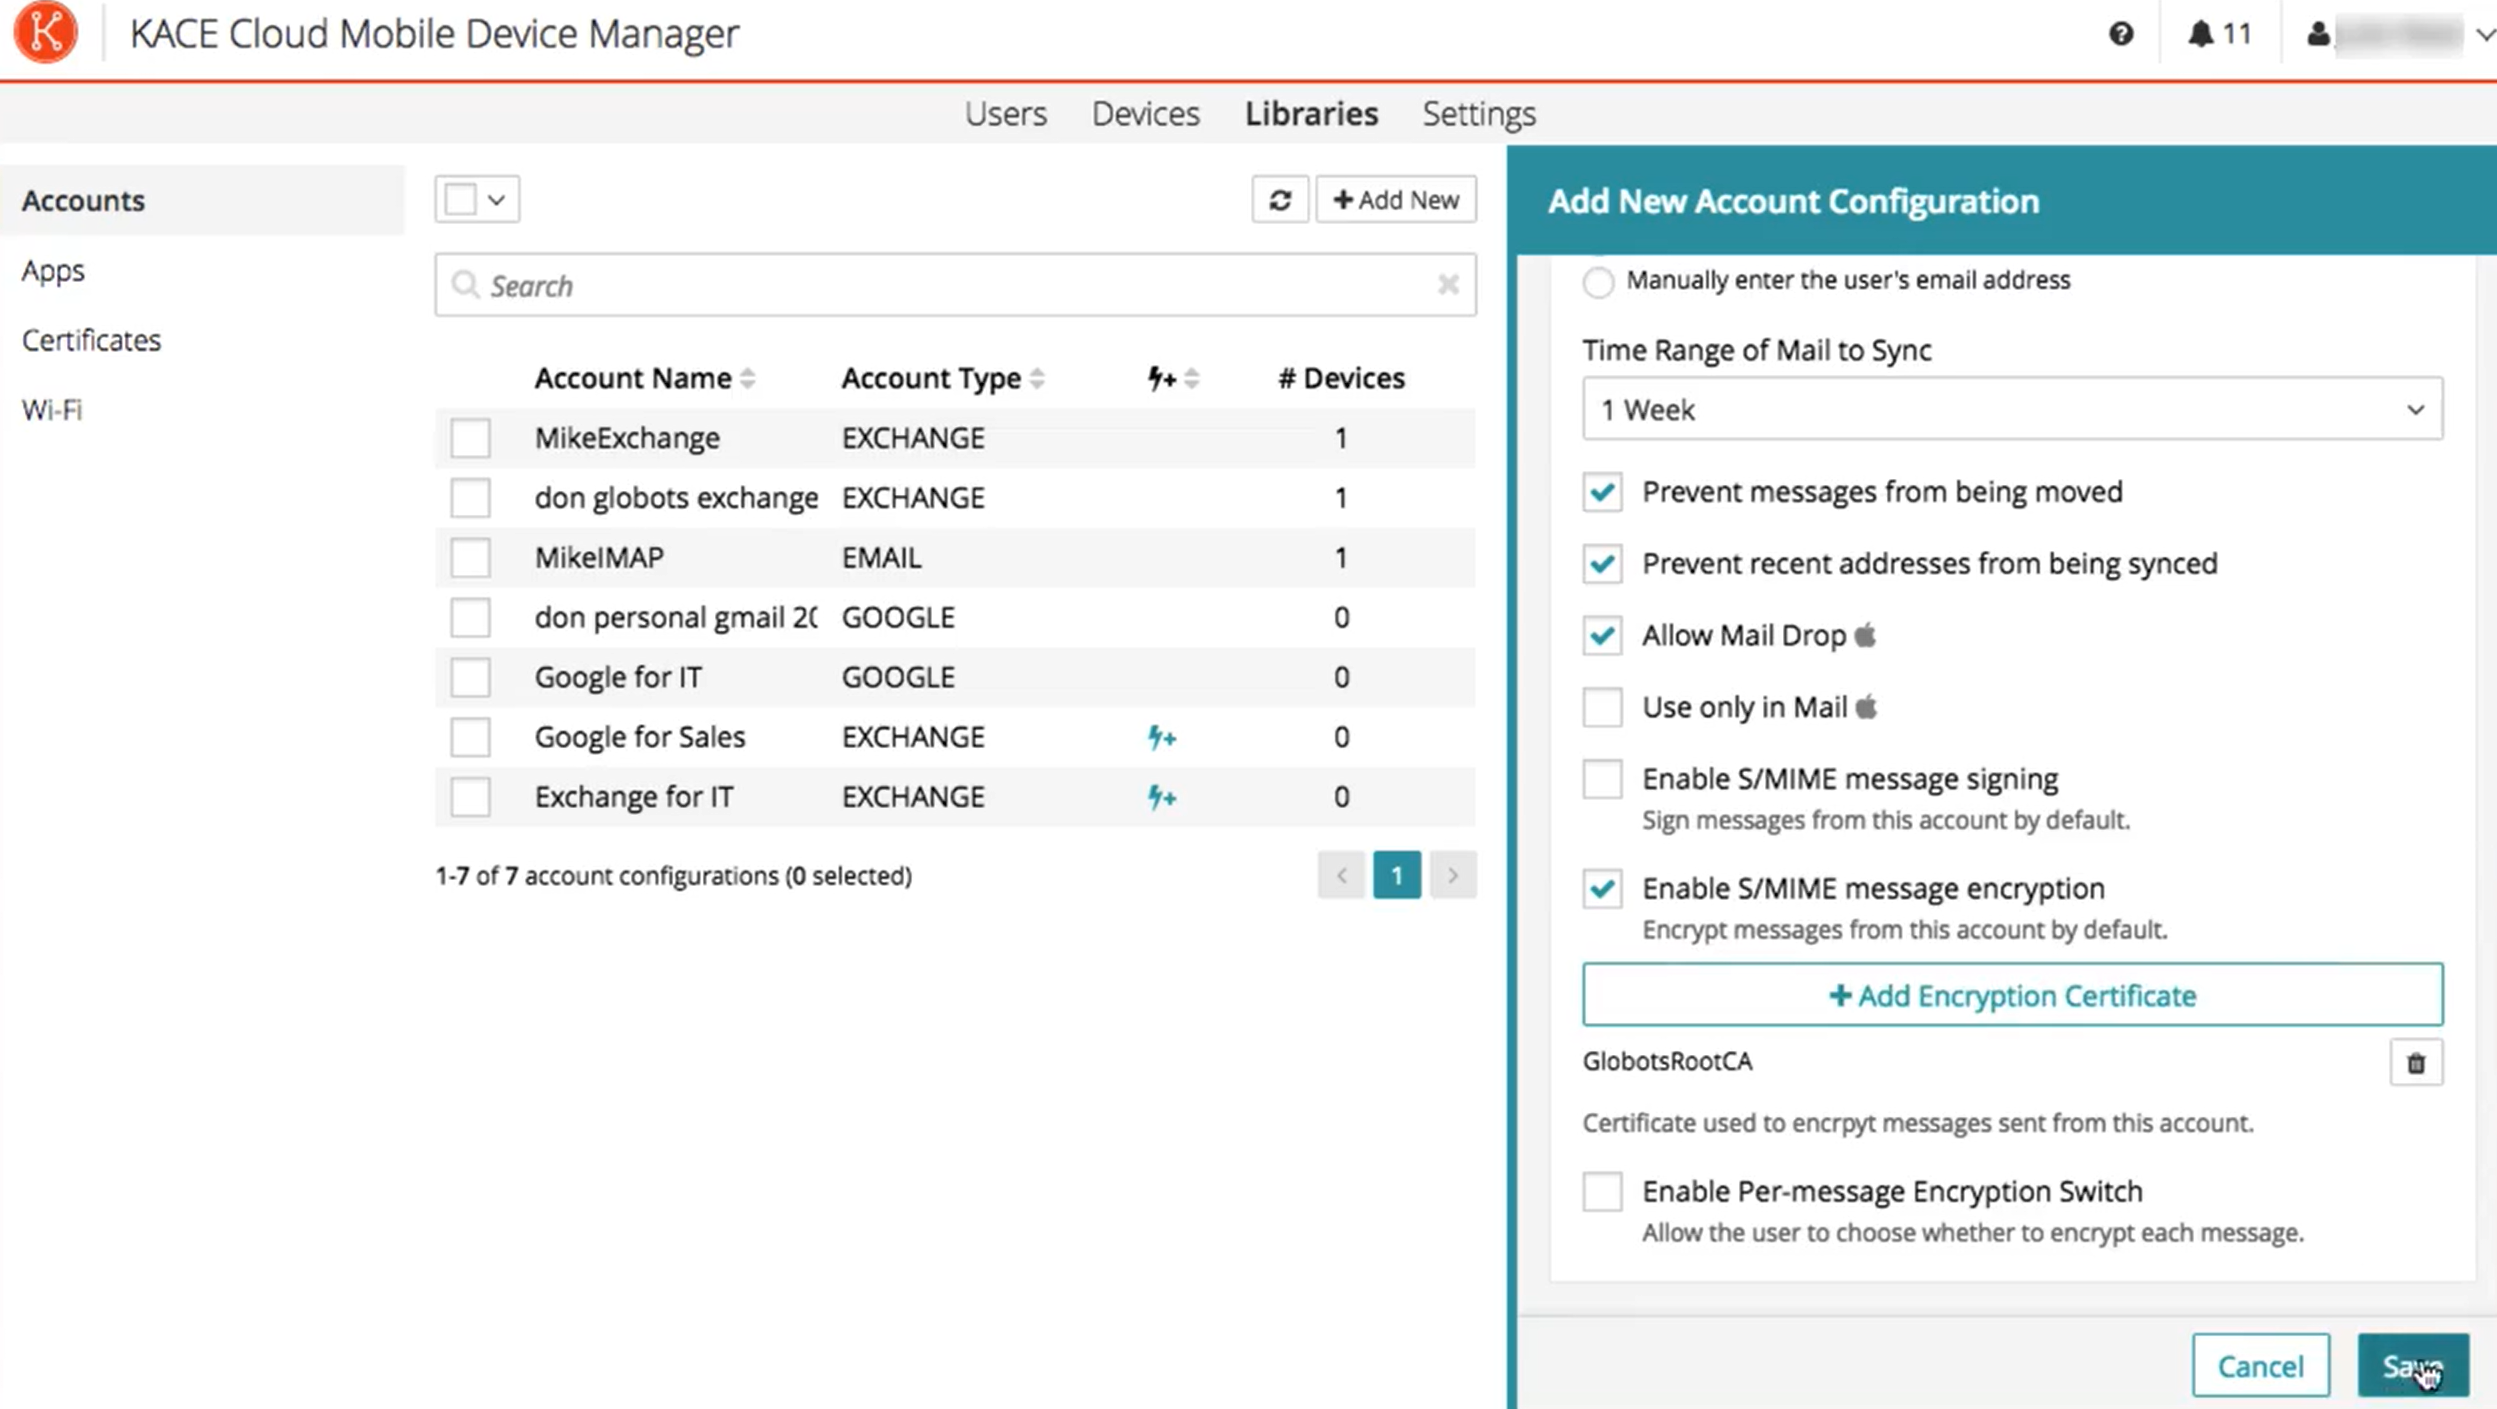Click the don globots exchange account name
The image size is (2497, 1409).
676,498
